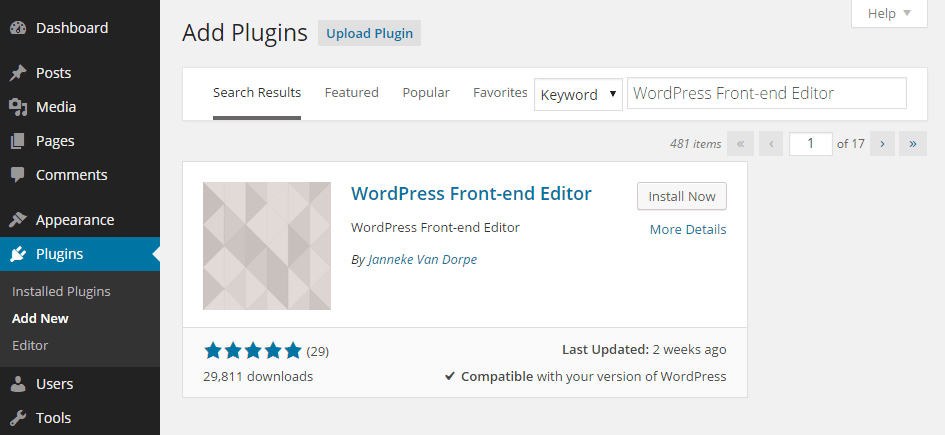Select the Add New submenu item
Screen dimensions: 945x435
pos(40,319)
